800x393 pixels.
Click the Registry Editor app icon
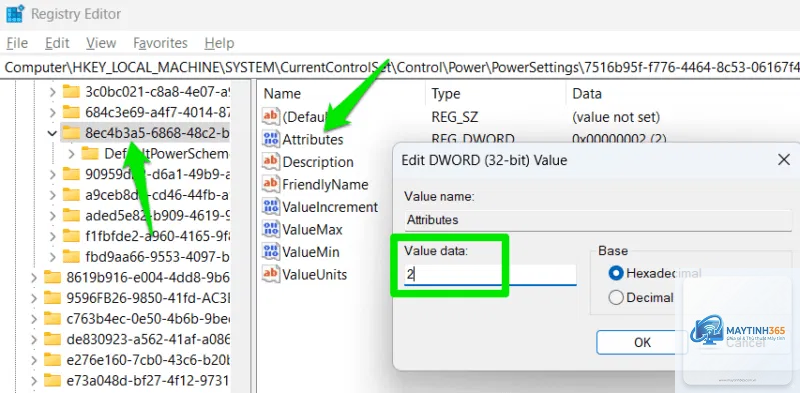tap(14, 14)
